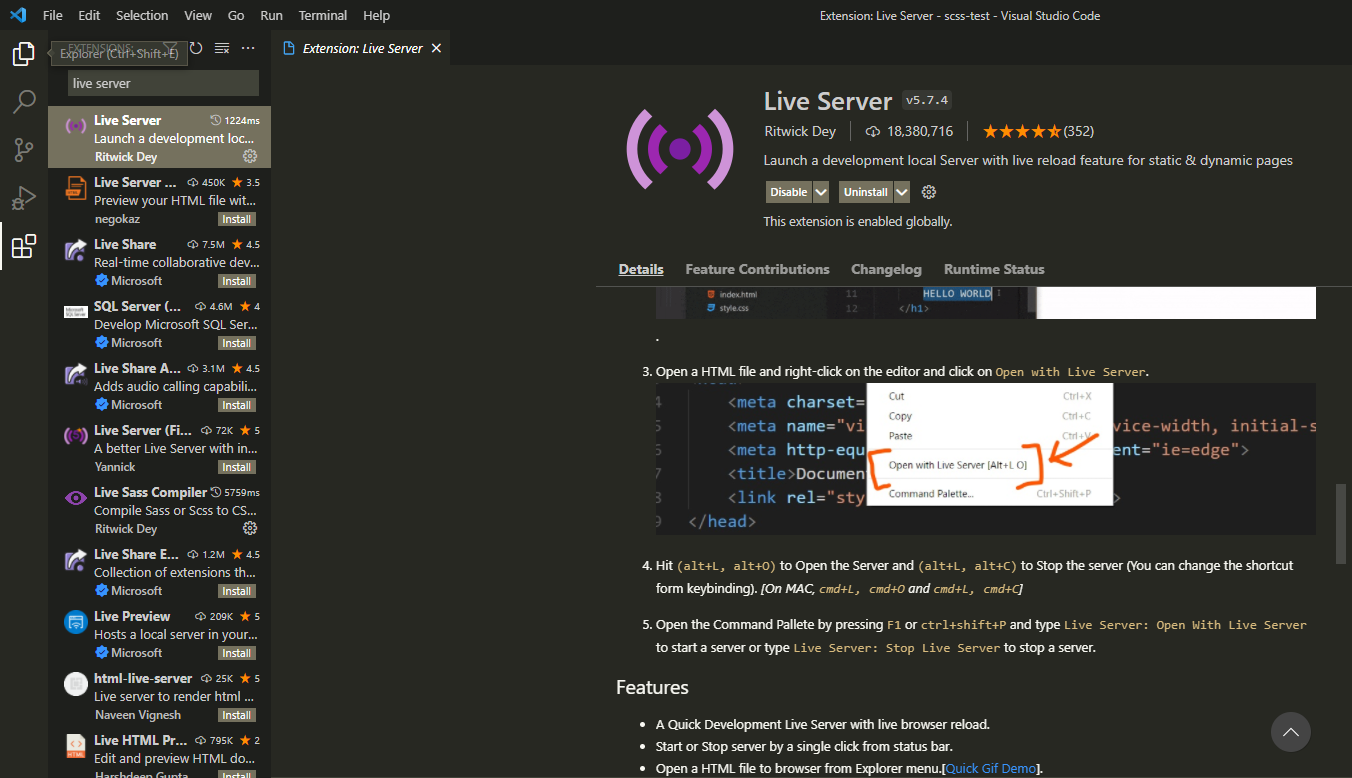Open the Explorer view in activity bar
This screenshot has height=778, width=1352.
(x=24, y=54)
